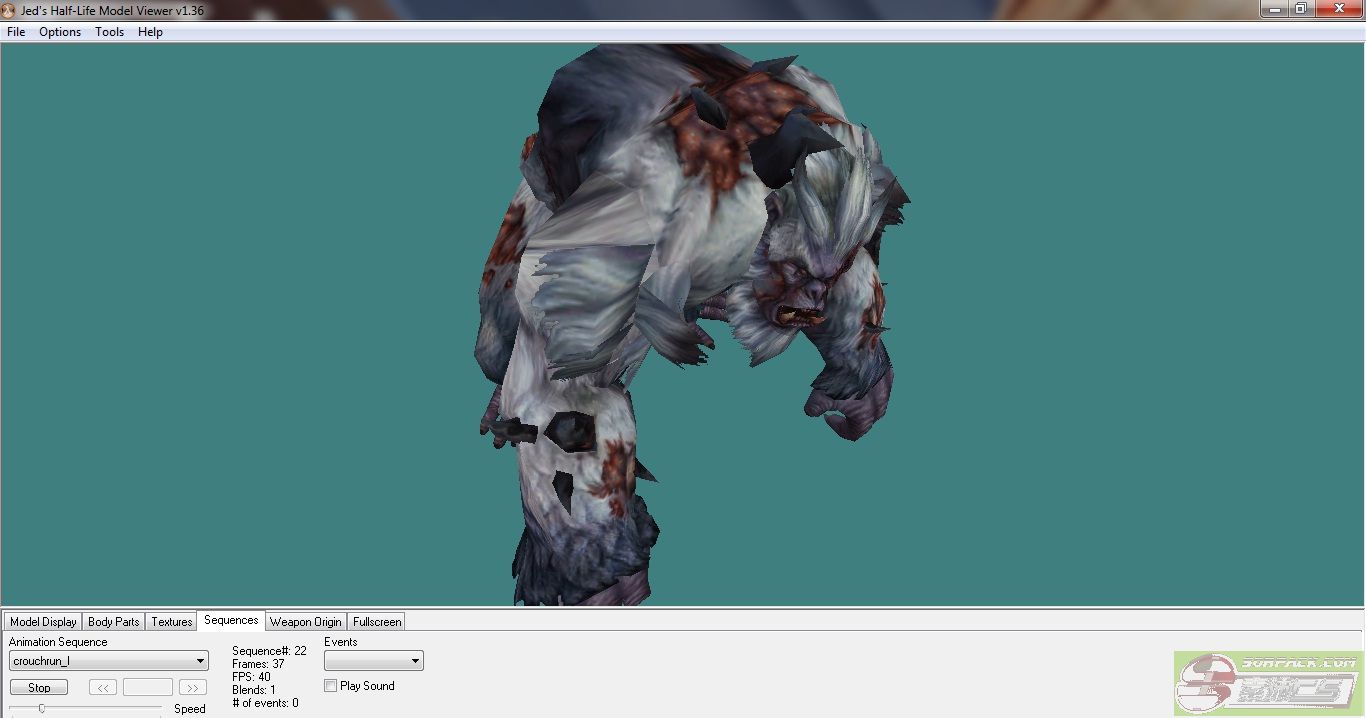Screen dimensions: 1366x718
Task: Switch to the Model Display tab
Action: [43, 622]
